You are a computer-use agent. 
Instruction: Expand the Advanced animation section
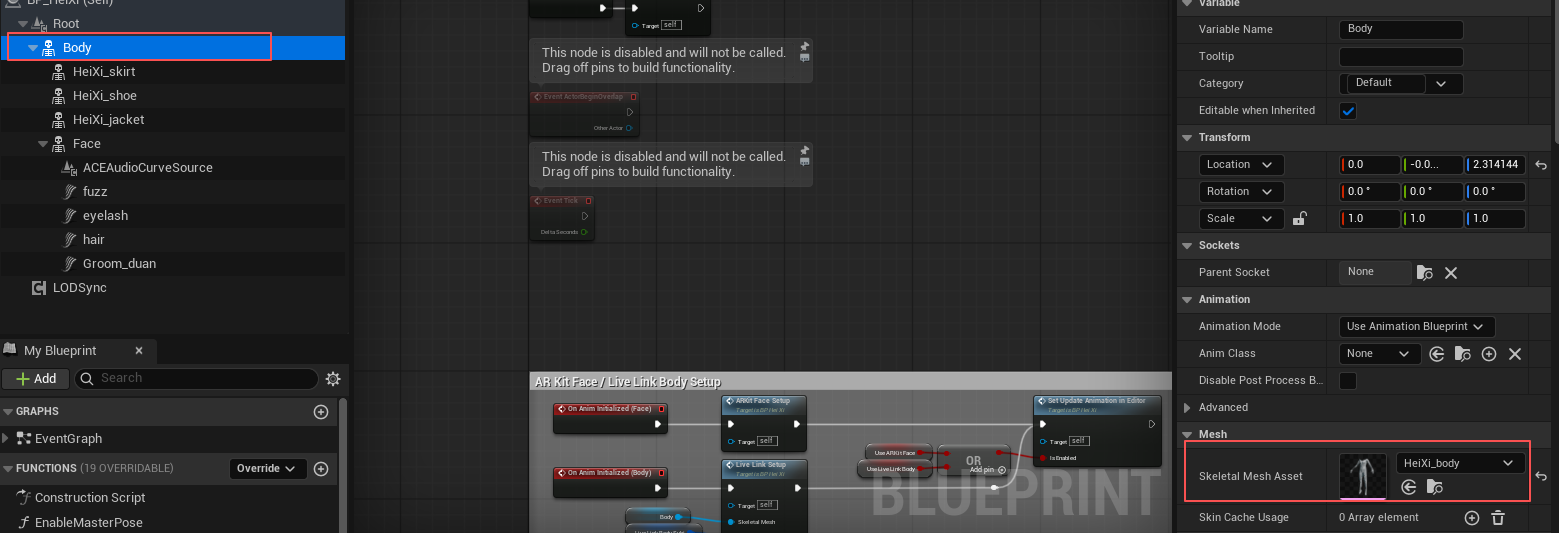pos(1187,408)
